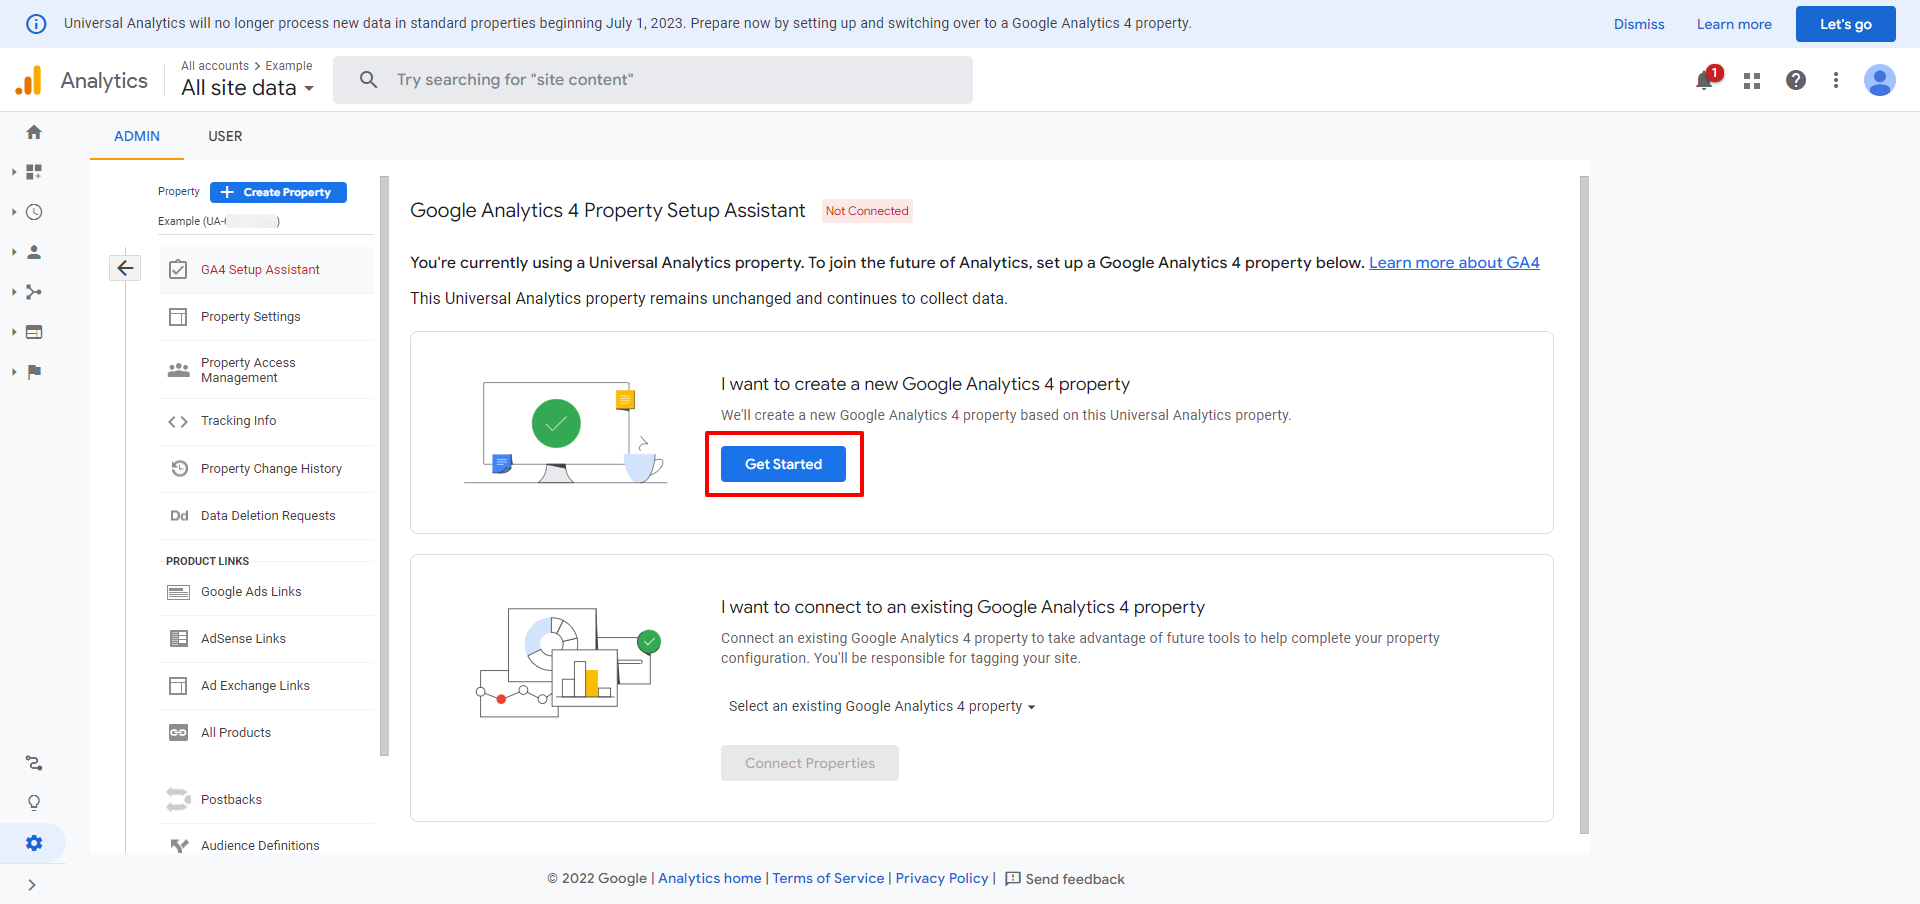Viewport: 1920px width, 904px height.
Task: Expand the left navigation with bottom chevron
Action: pos(32,885)
